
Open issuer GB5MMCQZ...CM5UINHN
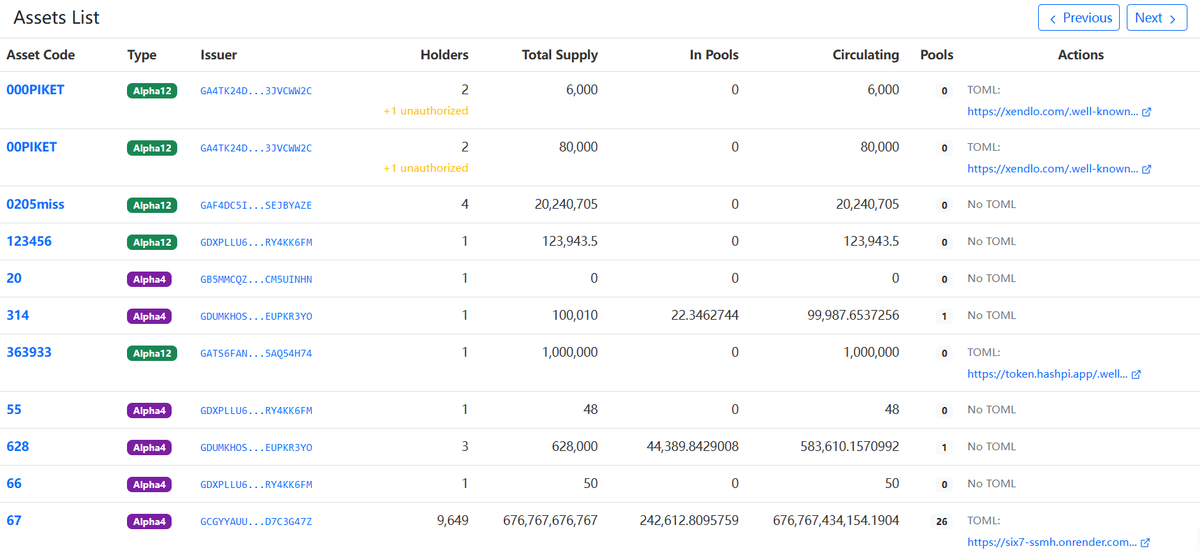pyautogui.click(x=256, y=279)
